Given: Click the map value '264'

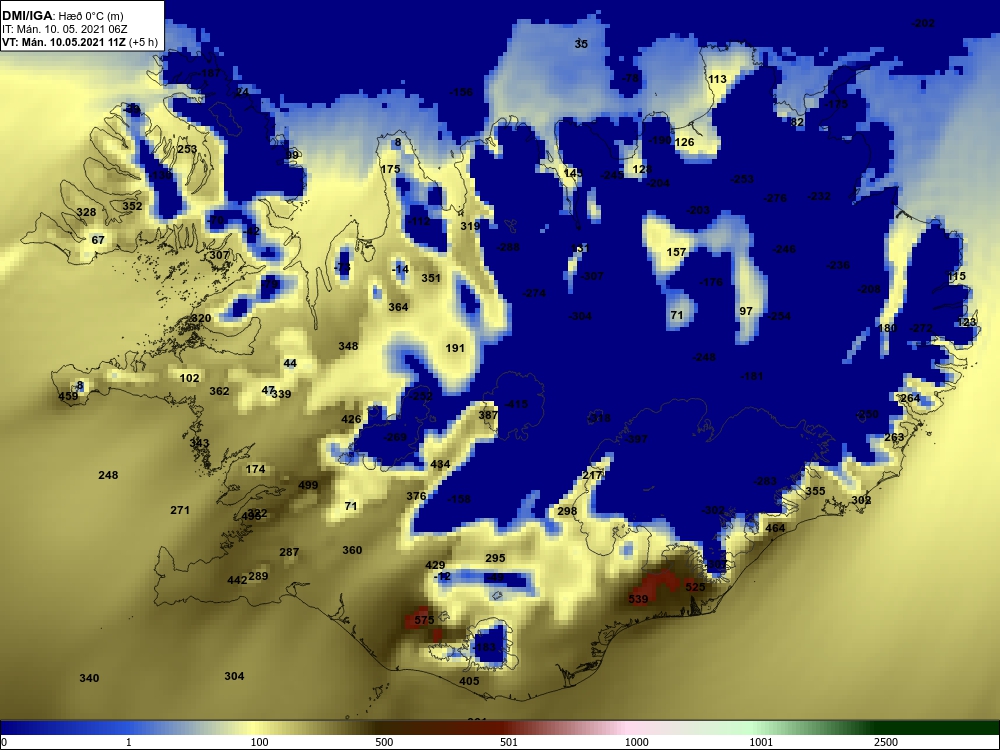Looking at the screenshot, I should pyautogui.click(x=910, y=399).
